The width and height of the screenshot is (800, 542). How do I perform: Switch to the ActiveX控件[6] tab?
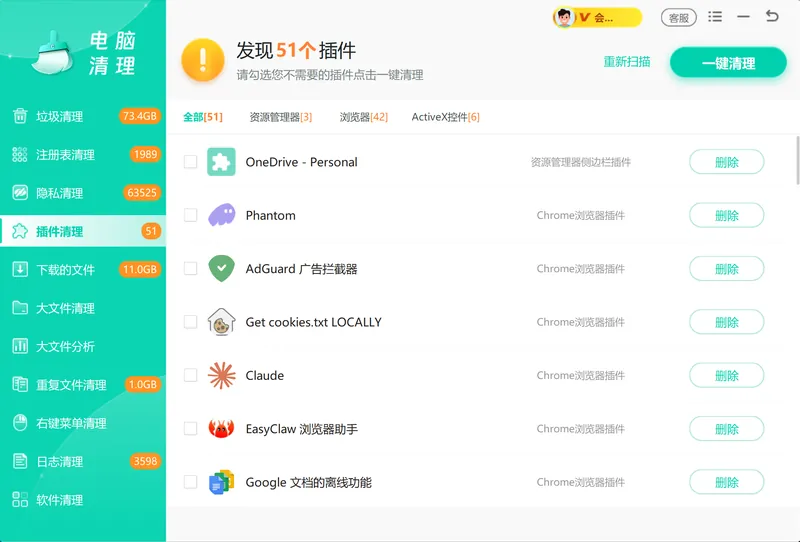pyautogui.click(x=445, y=117)
